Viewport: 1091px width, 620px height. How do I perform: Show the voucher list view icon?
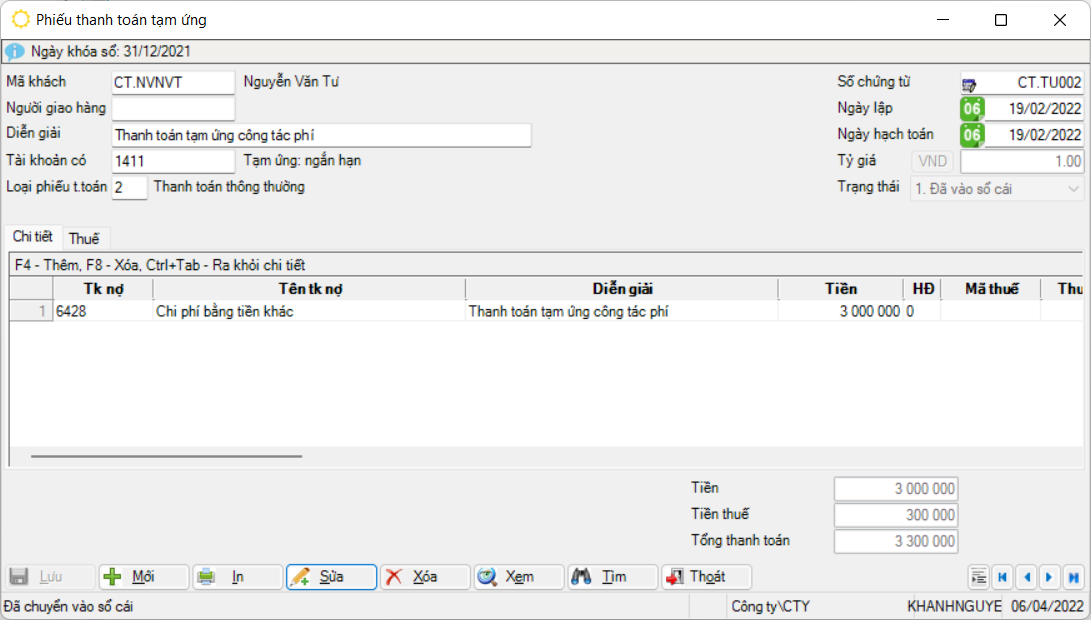(x=978, y=577)
